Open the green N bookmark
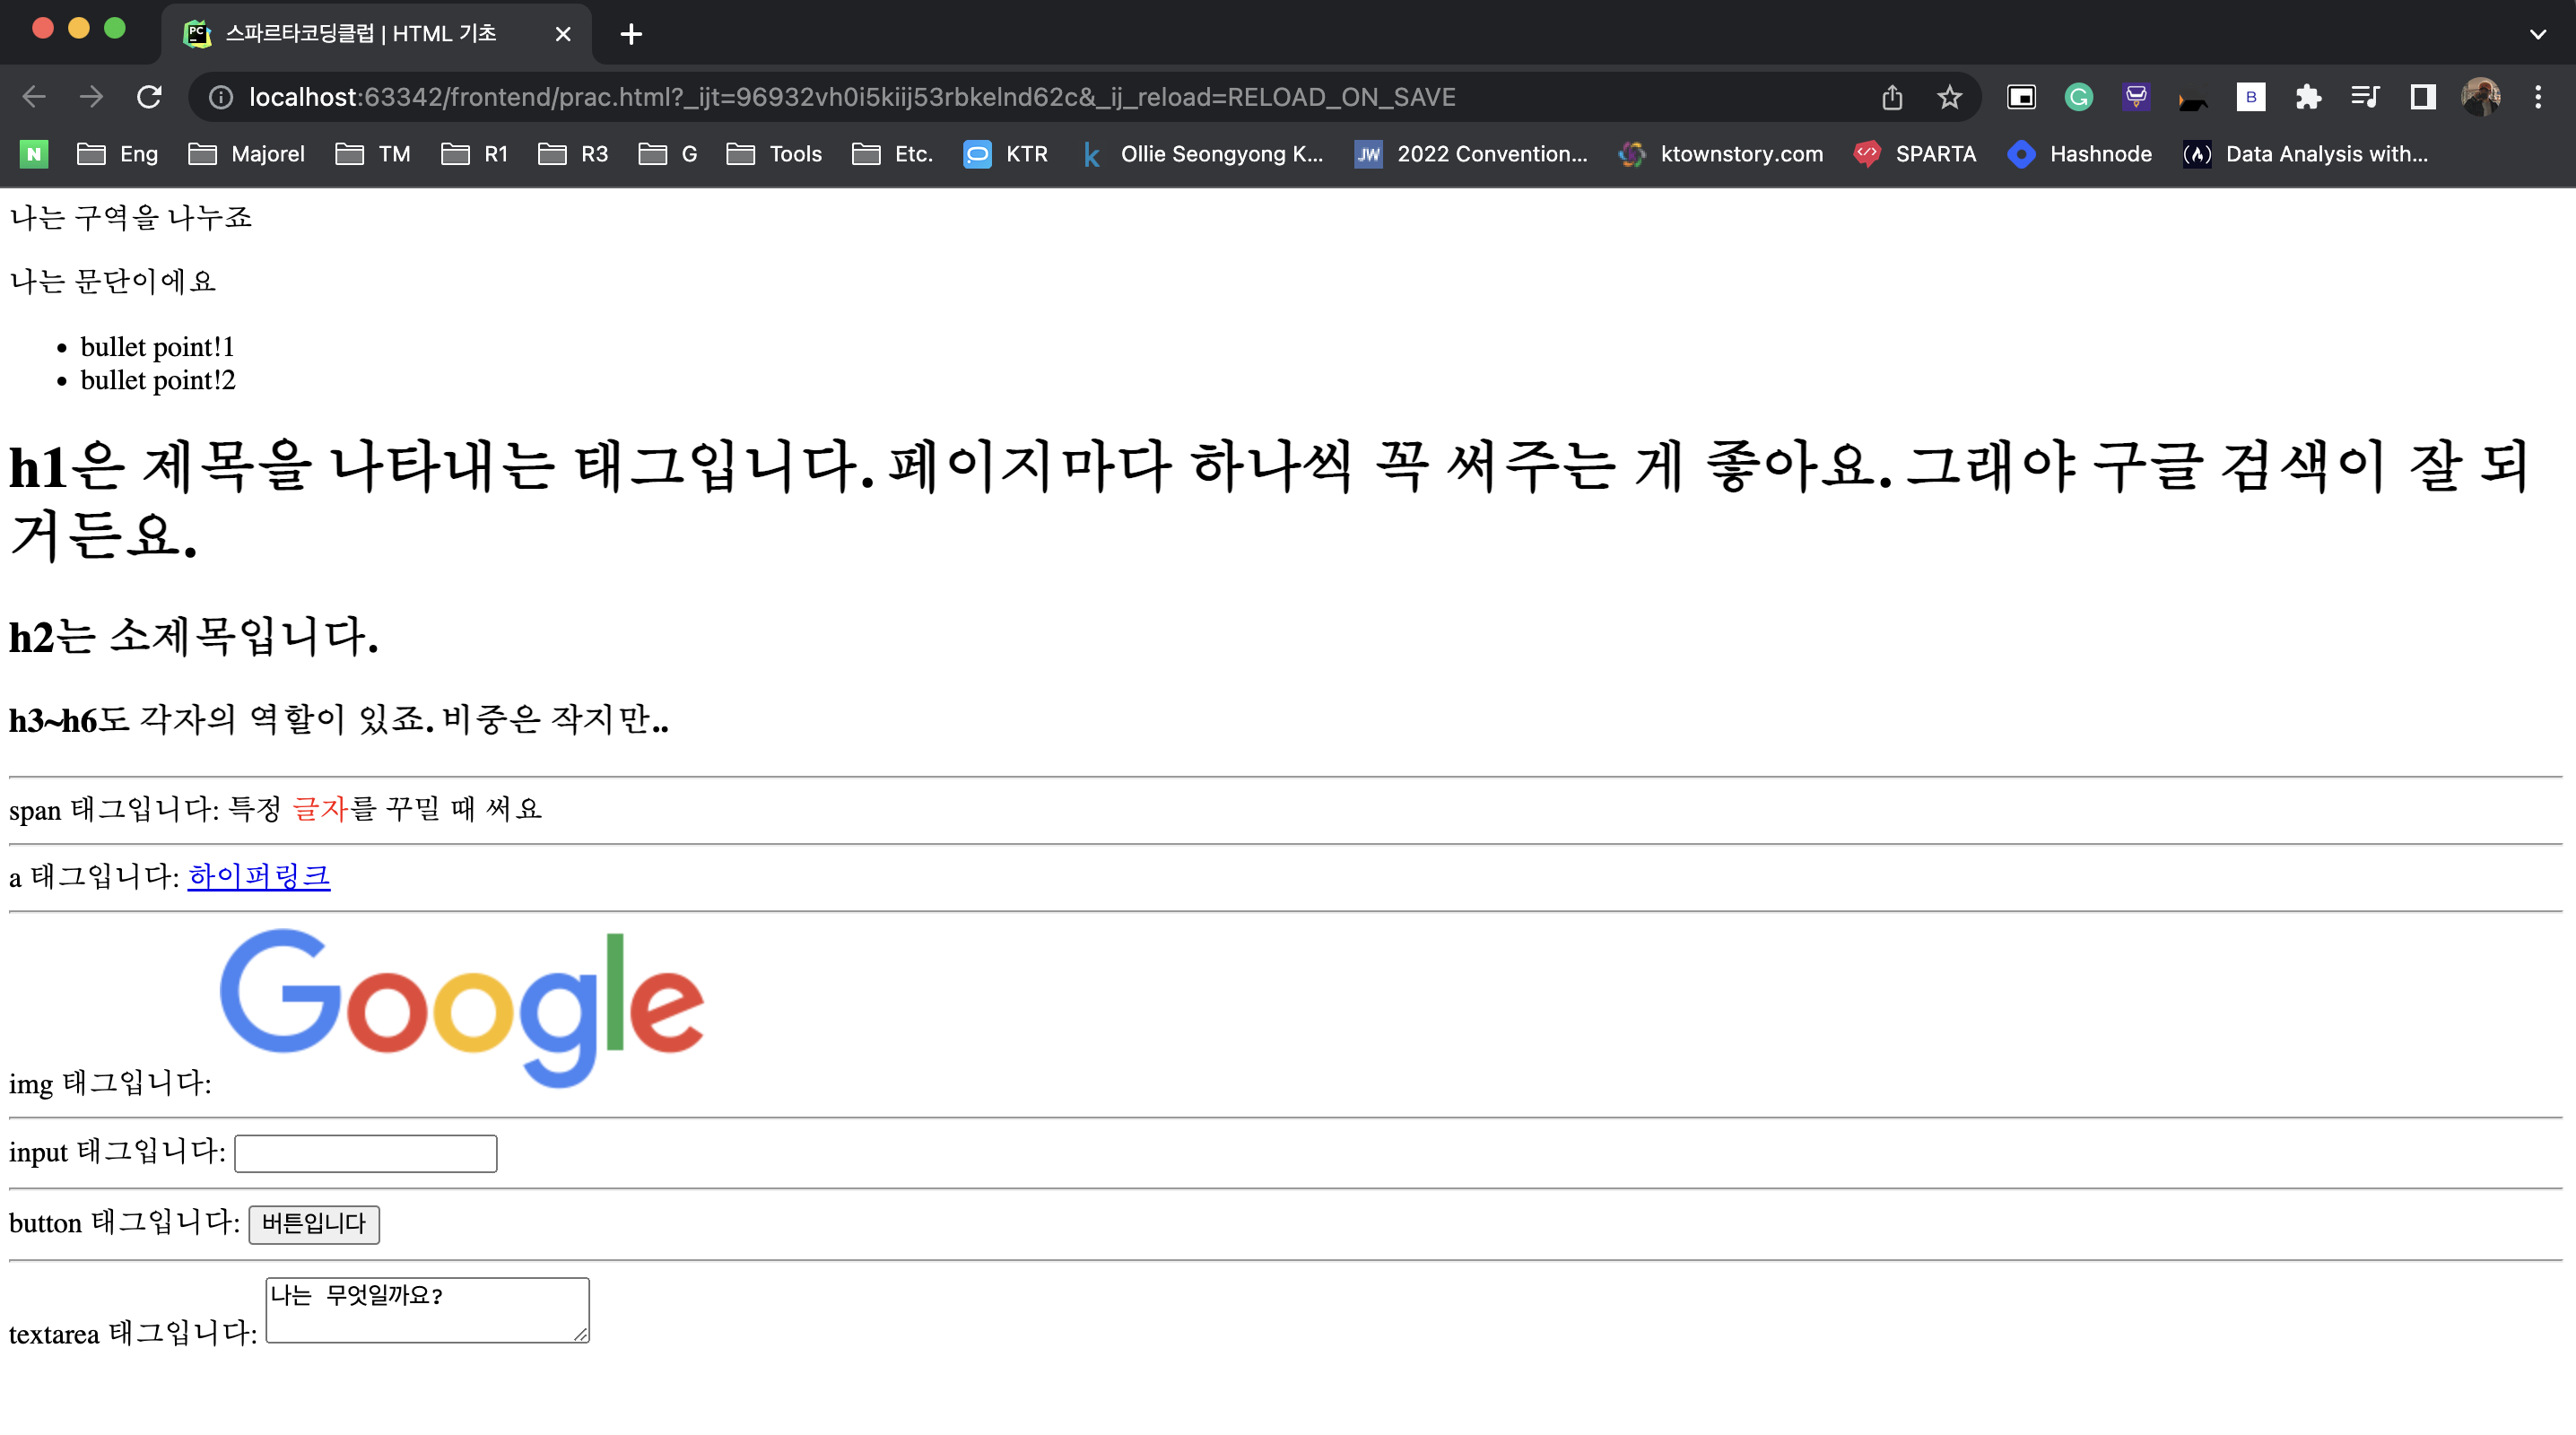The image size is (2576, 1435). coord(34,154)
